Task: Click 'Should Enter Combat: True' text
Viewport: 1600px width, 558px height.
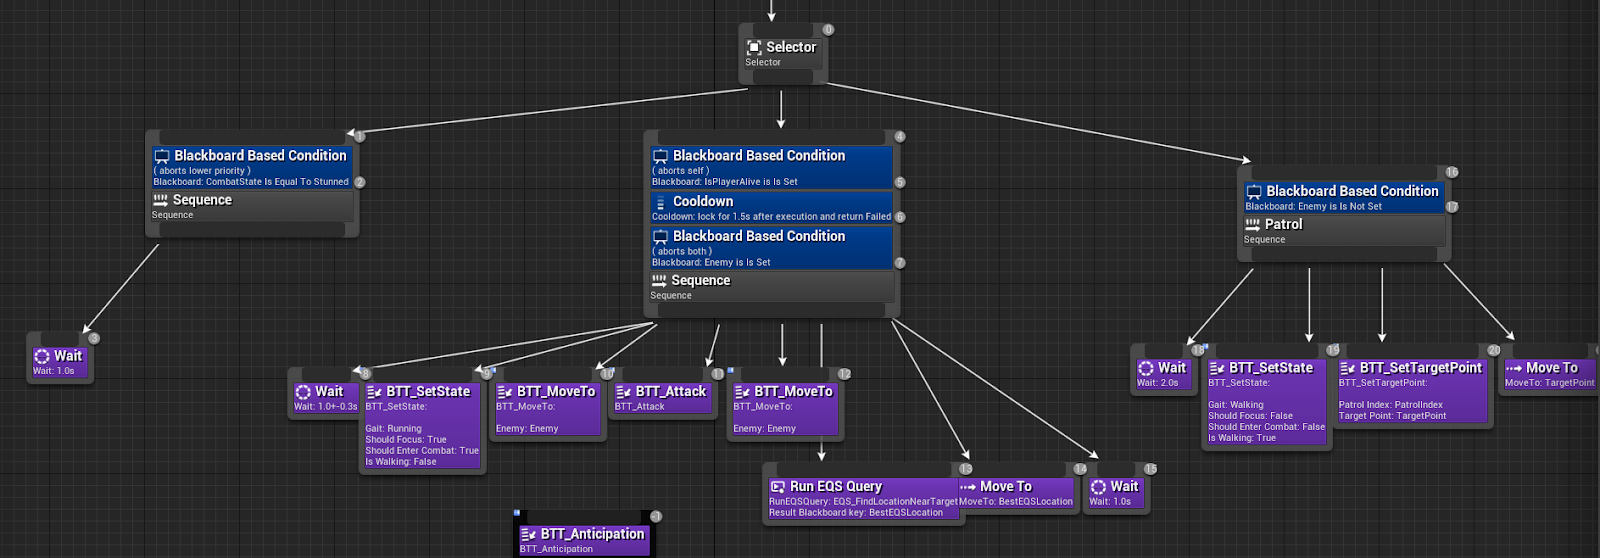Action: tap(422, 450)
